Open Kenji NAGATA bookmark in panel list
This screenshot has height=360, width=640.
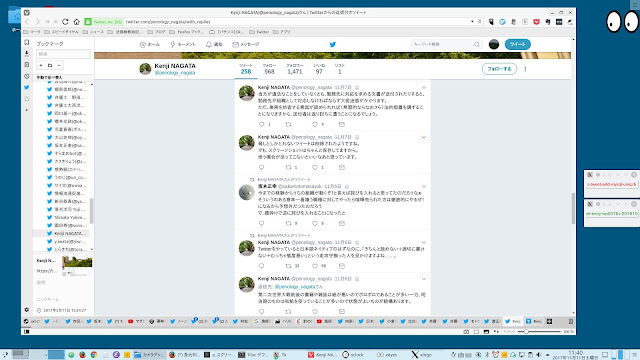click(67, 233)
